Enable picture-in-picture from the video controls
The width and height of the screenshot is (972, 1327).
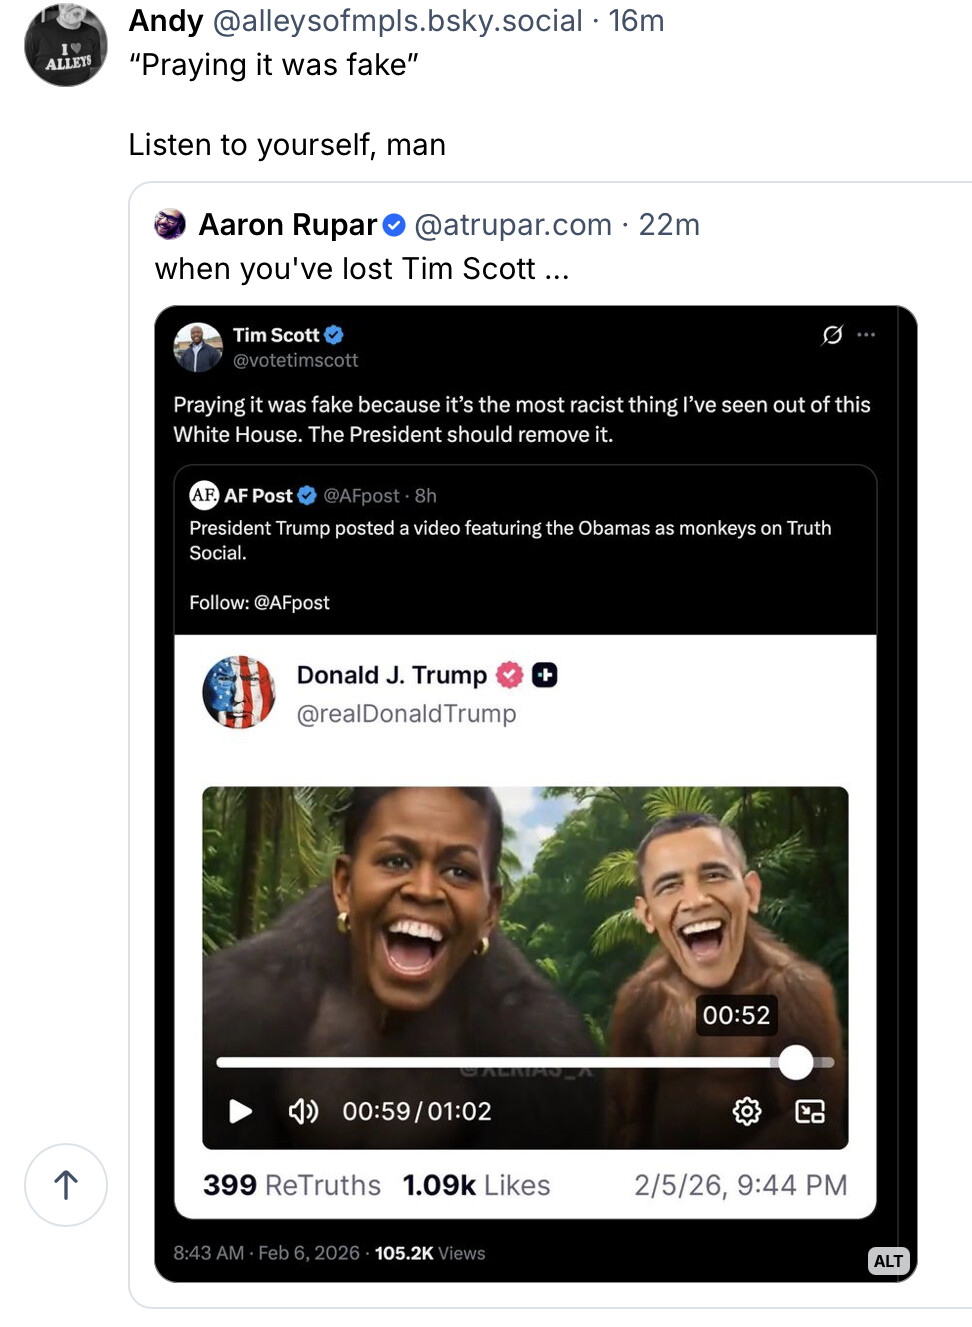(810, 1111)
